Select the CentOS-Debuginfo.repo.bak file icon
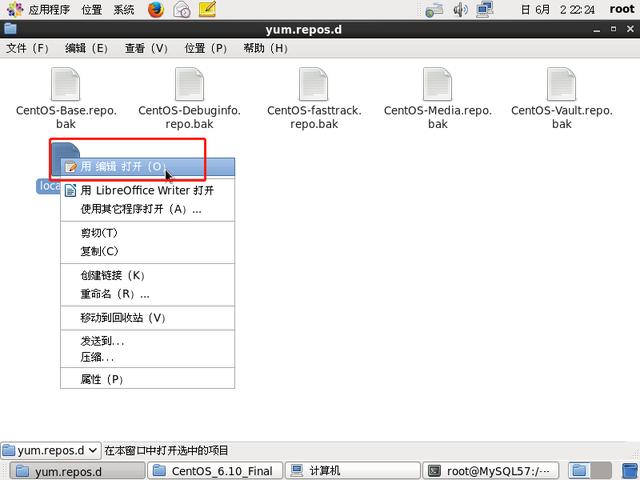The image size is (640, 480). click(189, 84)
